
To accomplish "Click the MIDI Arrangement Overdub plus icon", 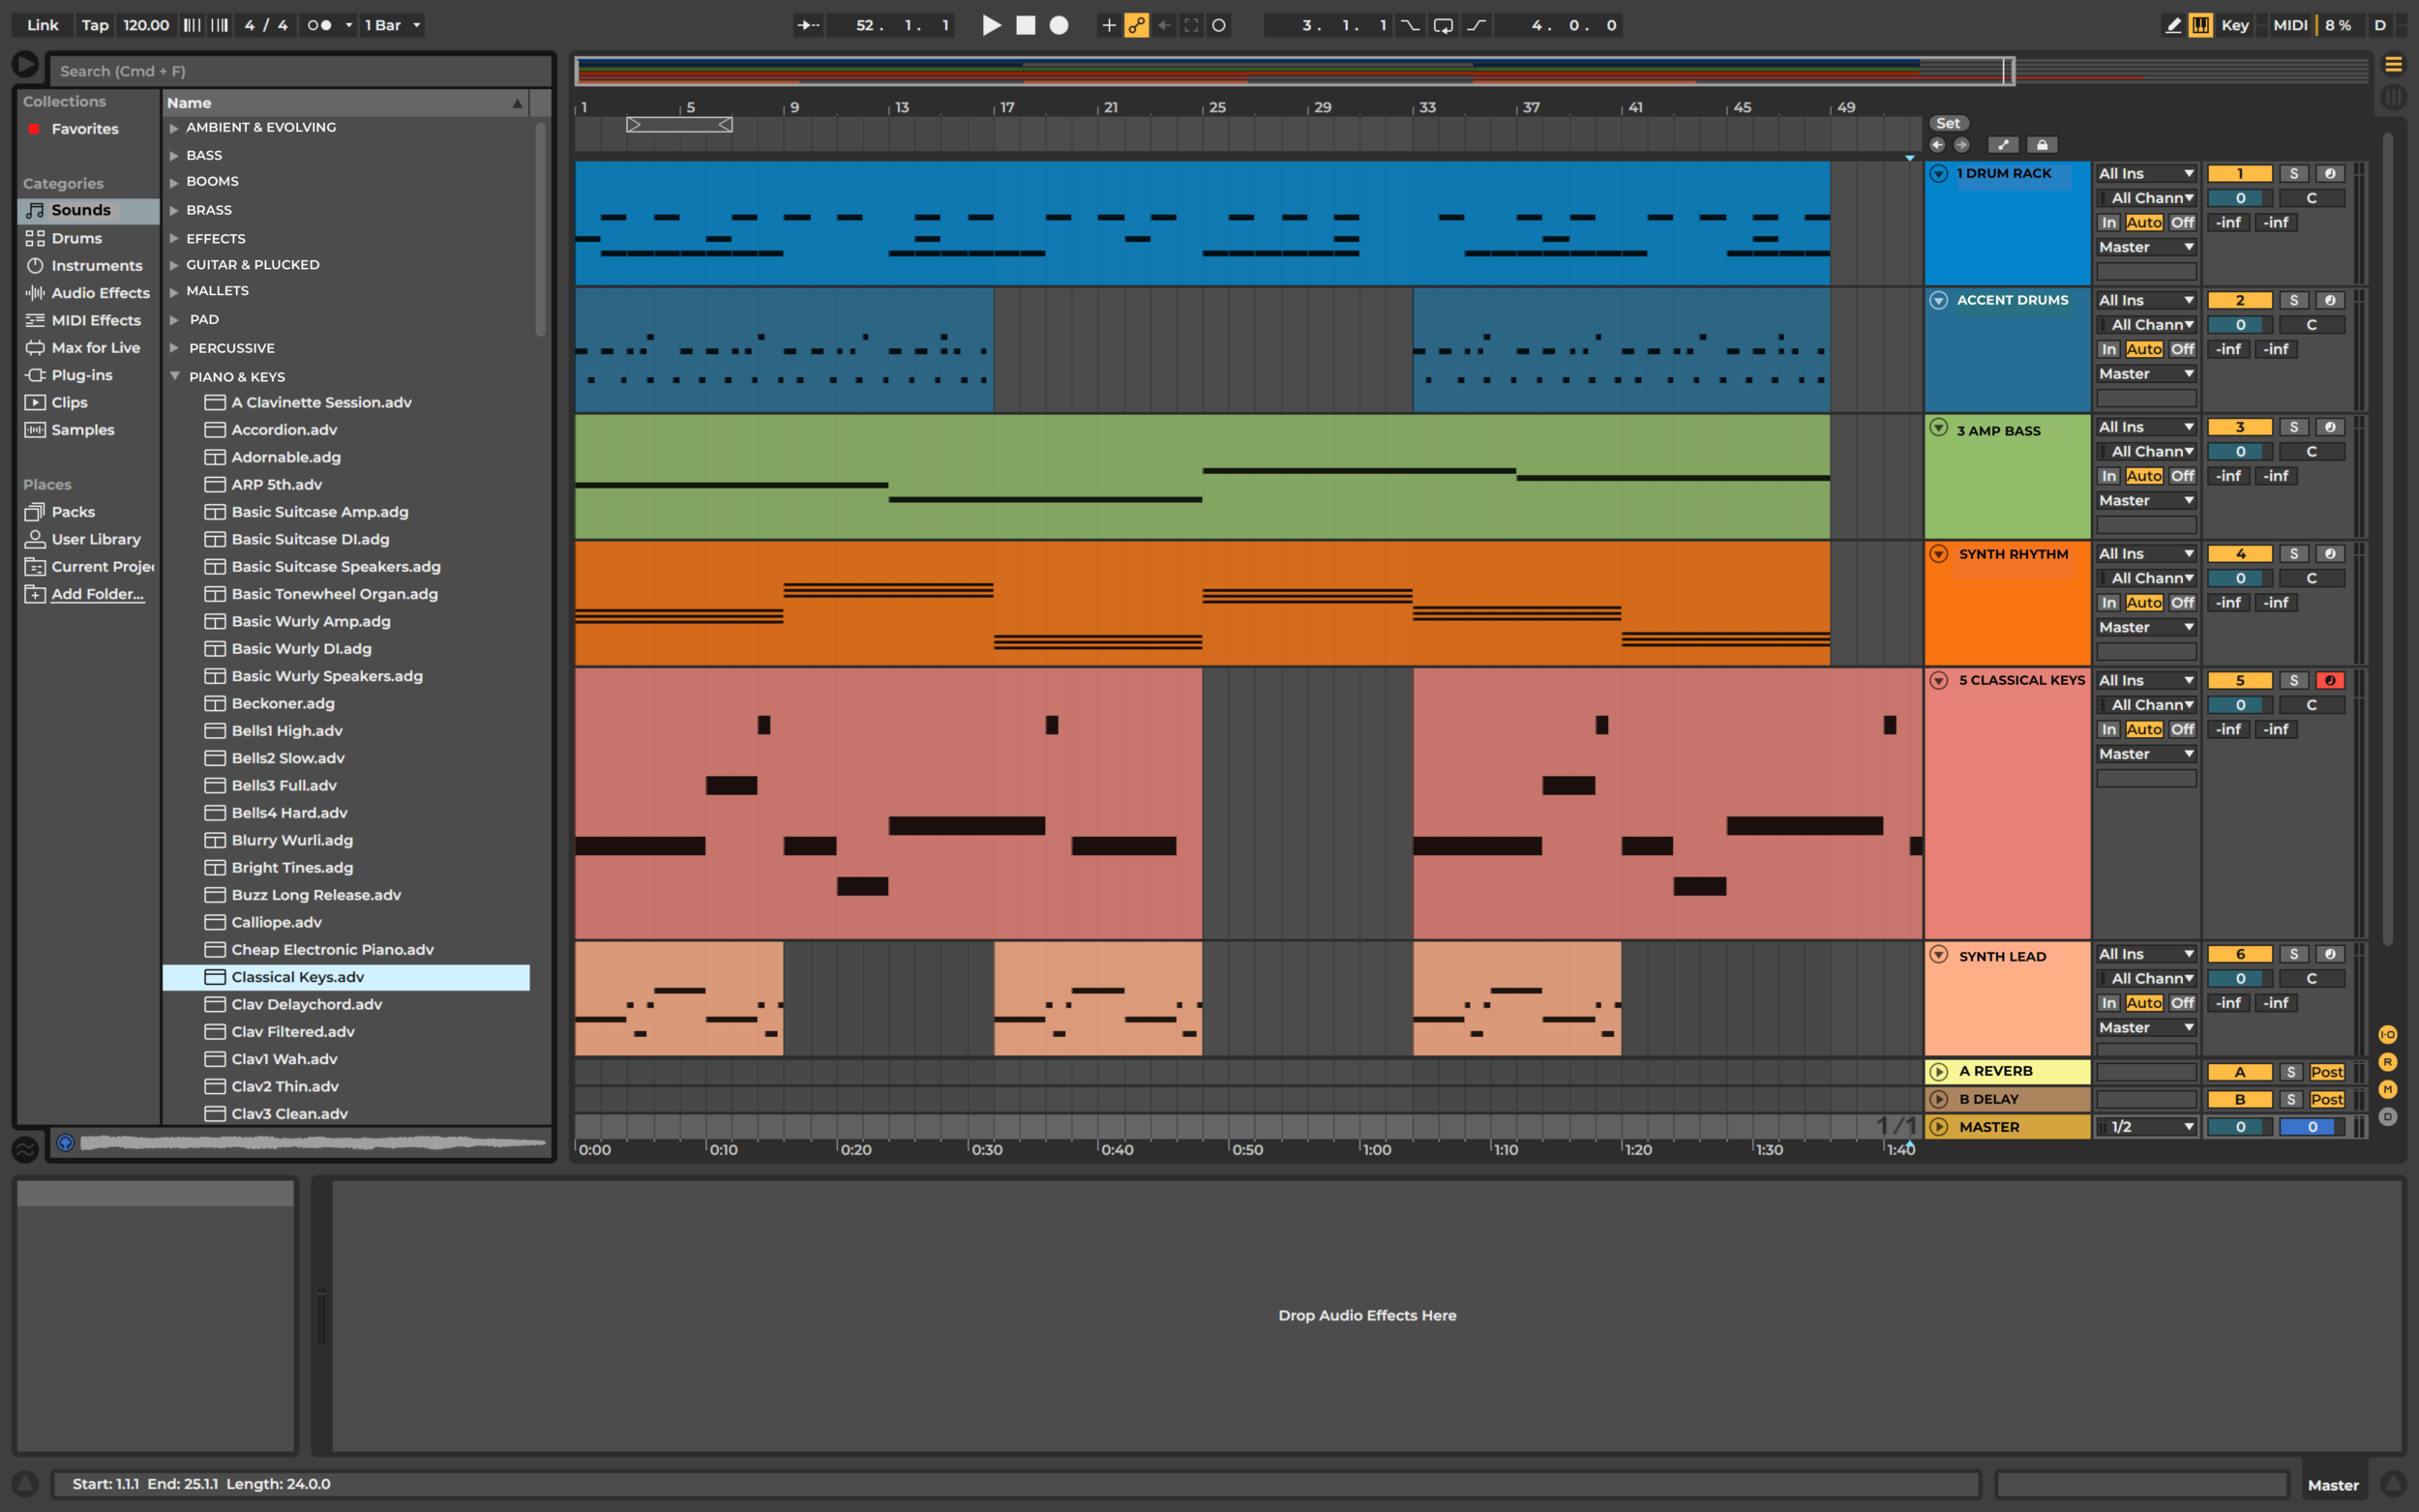I will click(x=1108, y=25).
